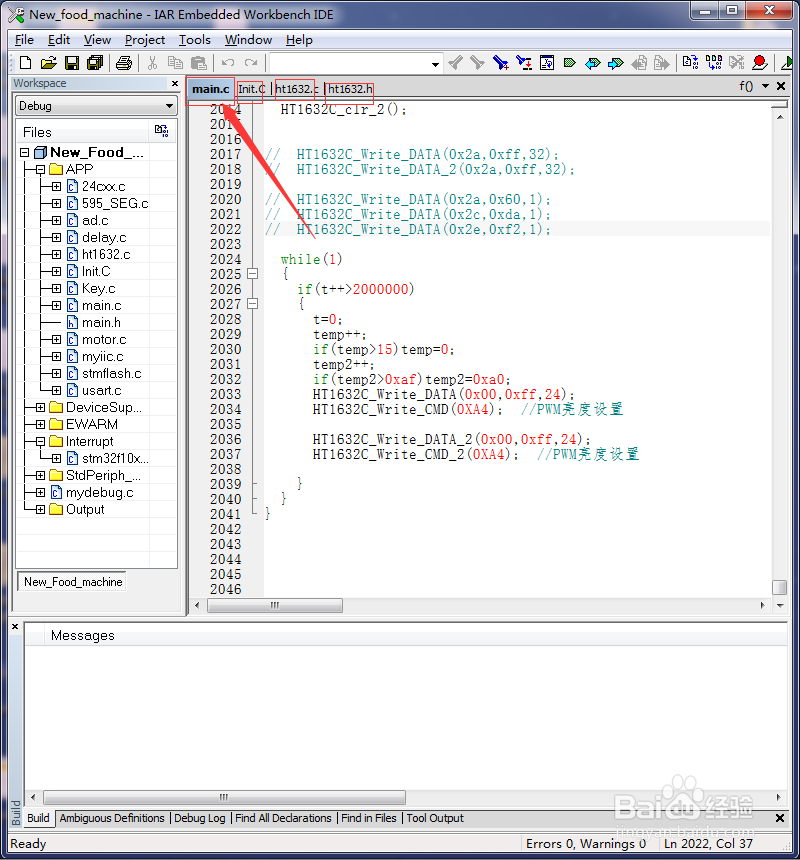Print the document with the printer icon

coord(124,63)
